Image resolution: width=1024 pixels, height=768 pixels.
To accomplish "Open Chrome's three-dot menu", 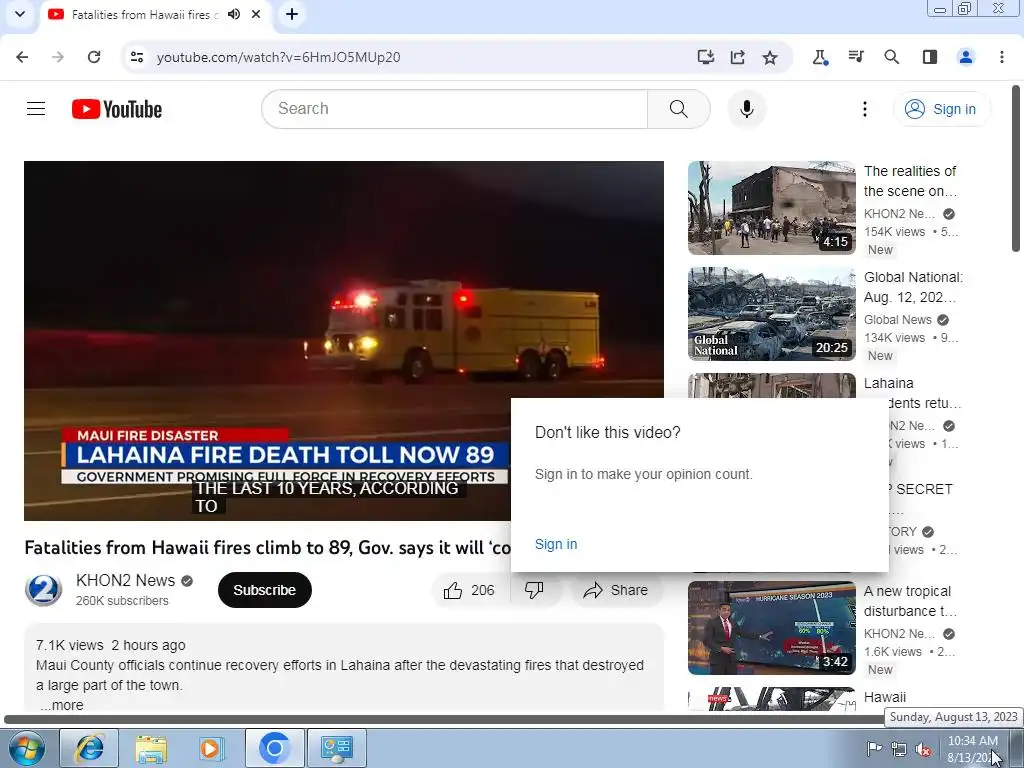I will pos(1002,57).
